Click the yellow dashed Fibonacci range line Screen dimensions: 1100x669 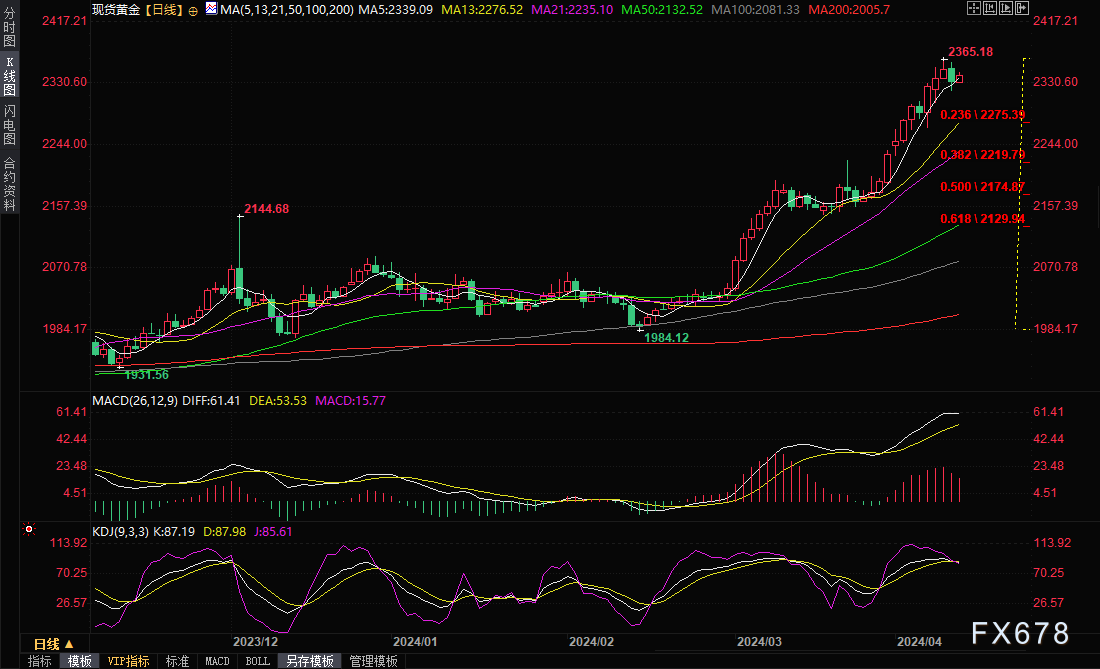[x=1019, y=194]
